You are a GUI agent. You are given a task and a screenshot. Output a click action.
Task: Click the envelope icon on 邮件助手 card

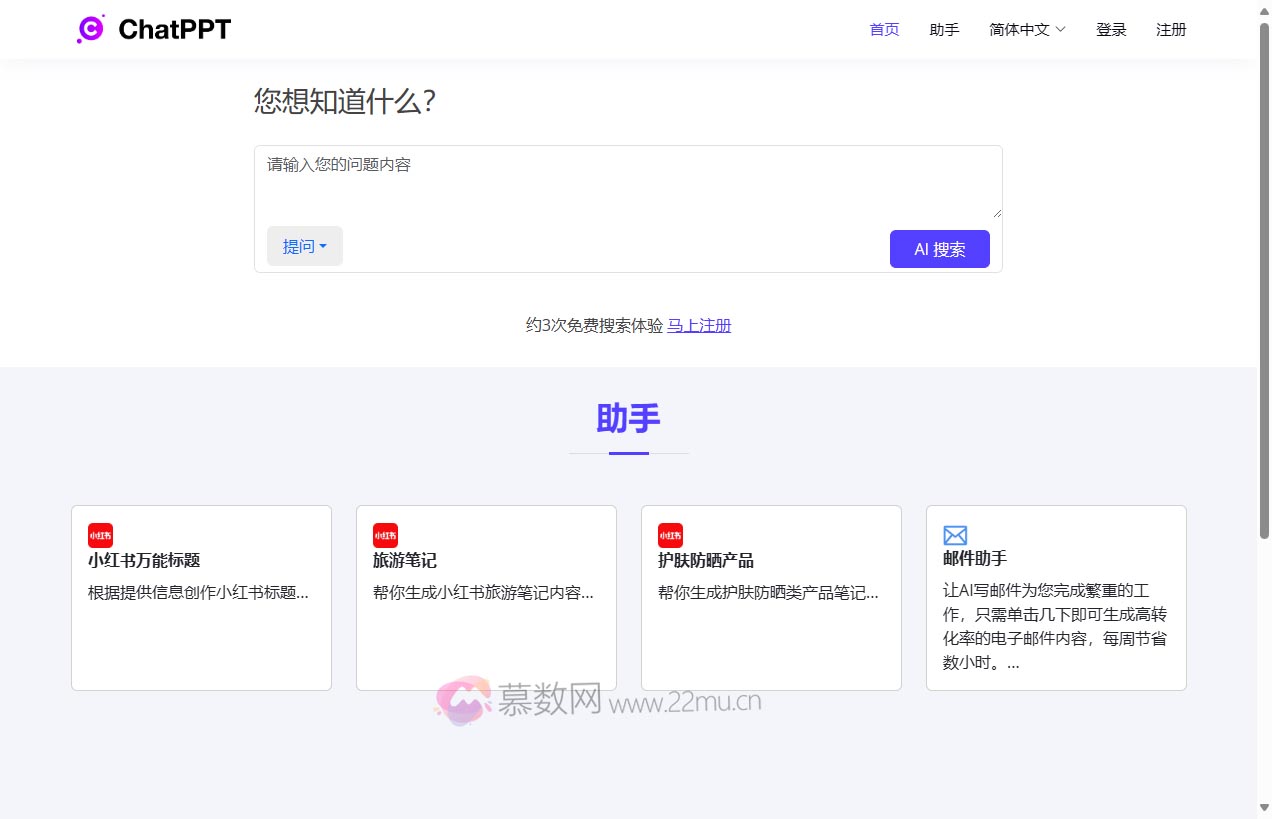tap(955, 536)
